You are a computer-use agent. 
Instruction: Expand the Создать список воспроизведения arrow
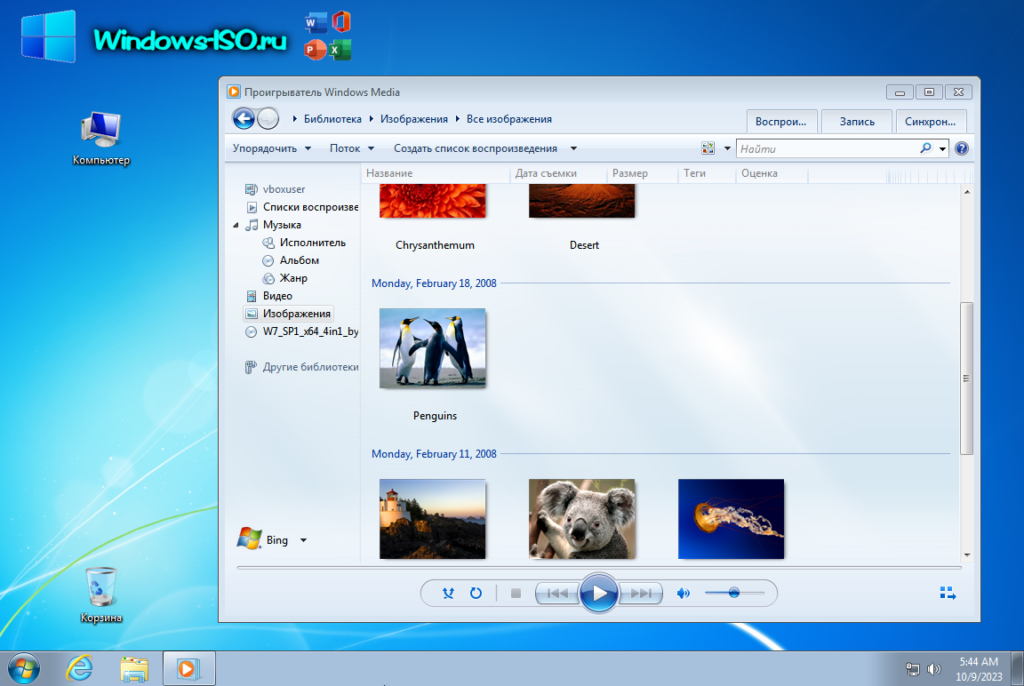573,148
